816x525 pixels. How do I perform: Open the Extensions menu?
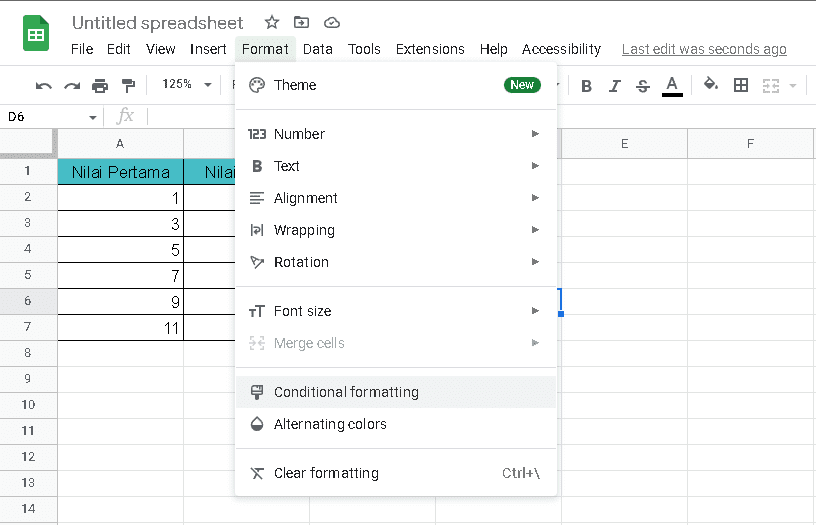pos(430,49)
